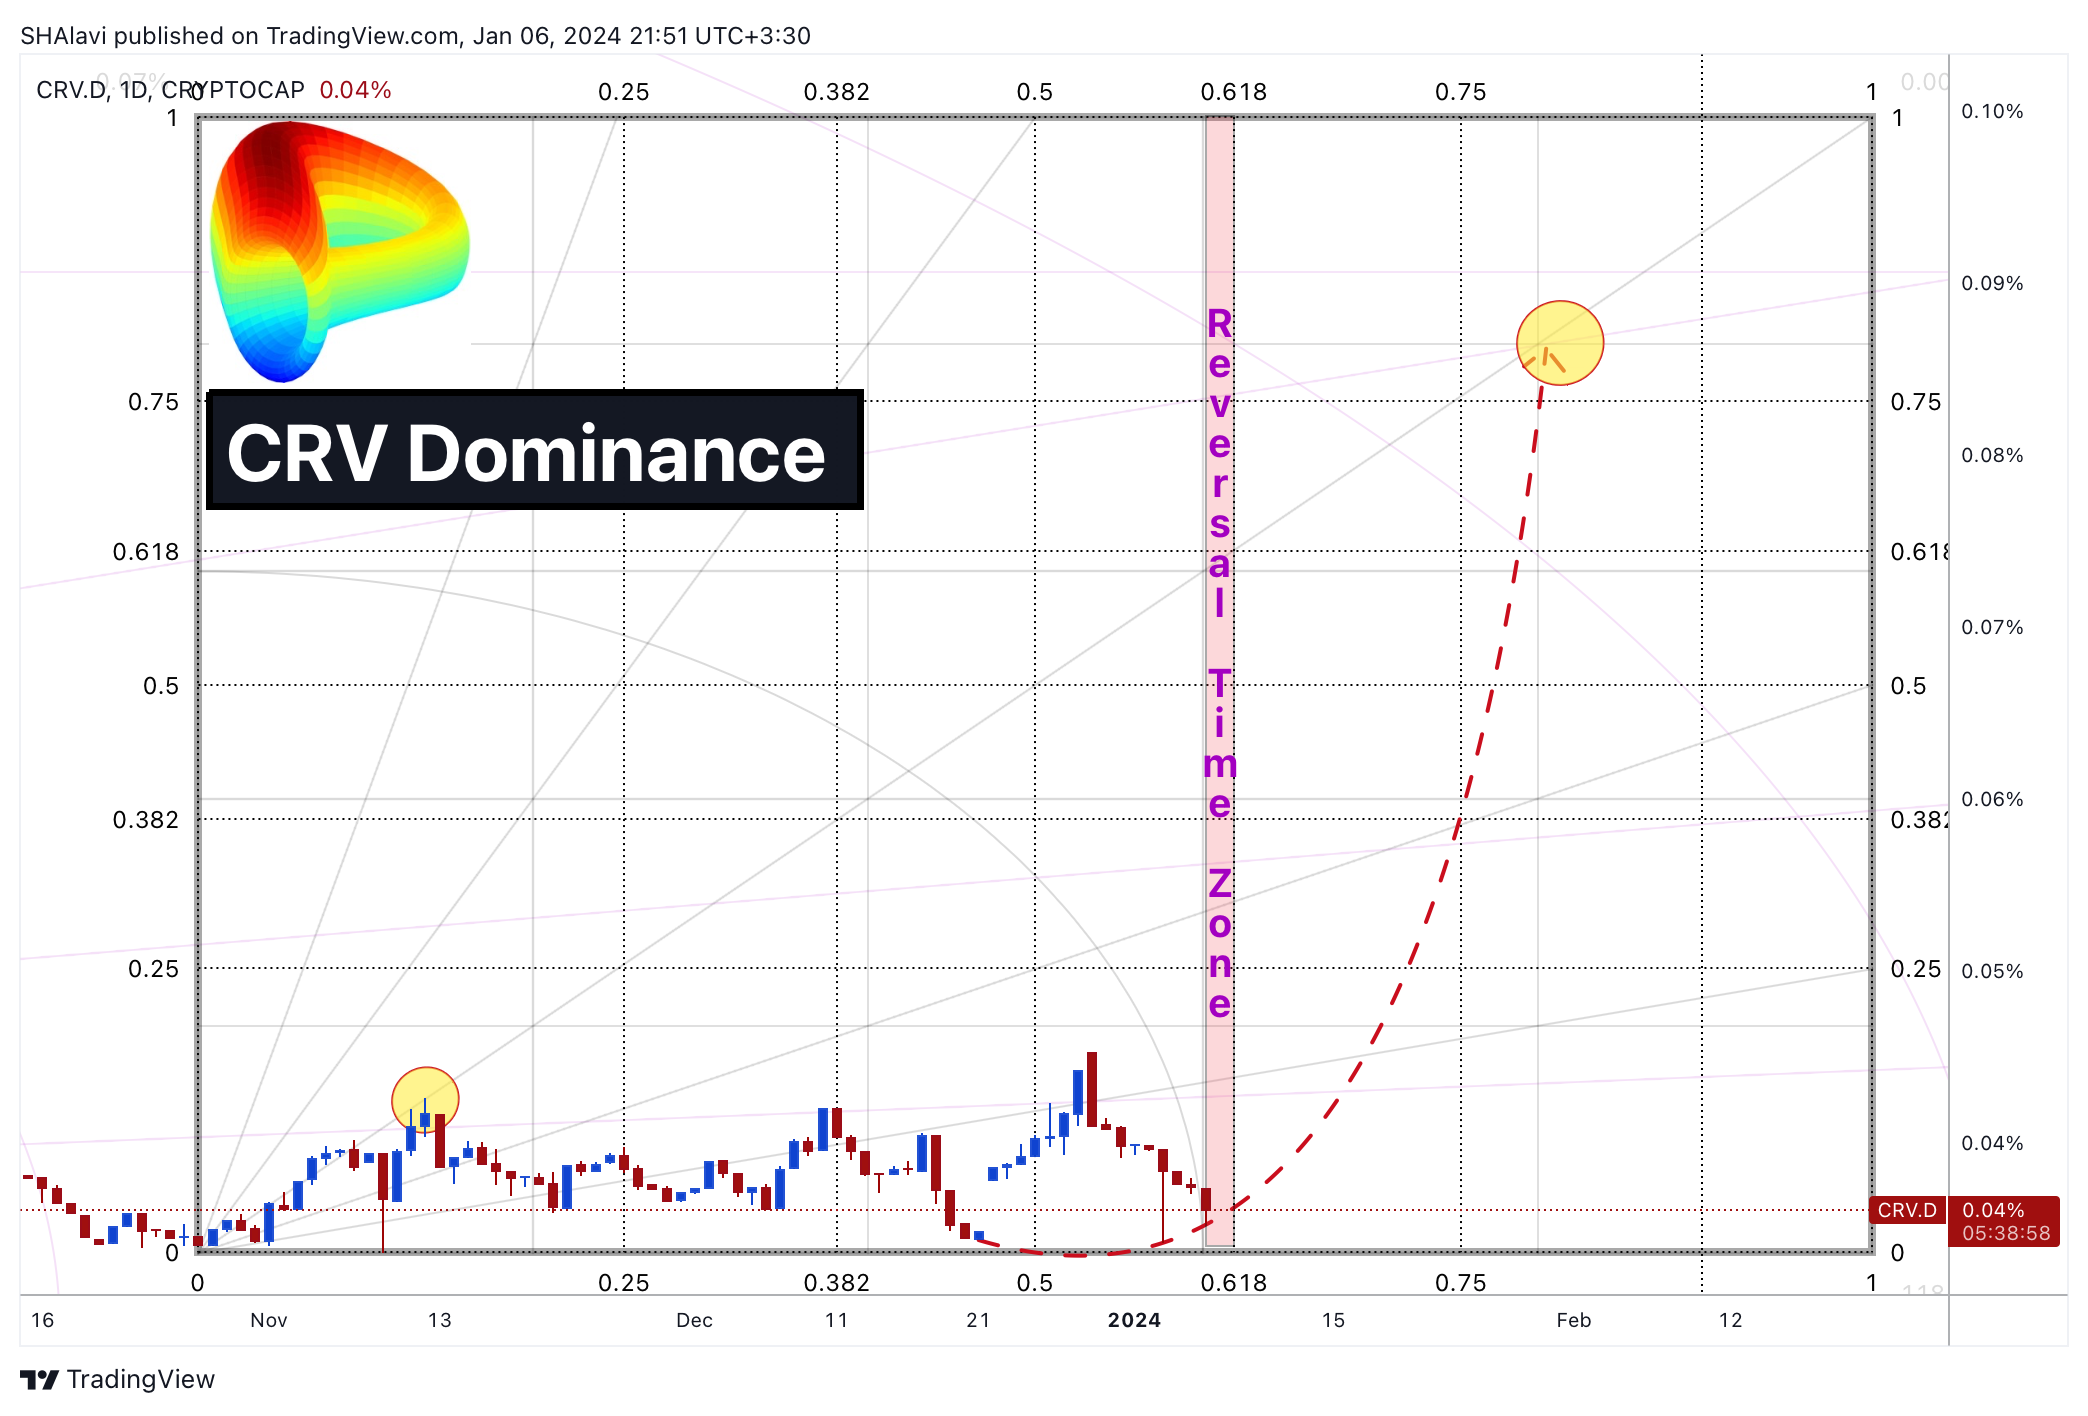Viewport: 2088px width, 1416px height.
Task: Click the 16 date label on time axis
Action: click(43, 1320)
